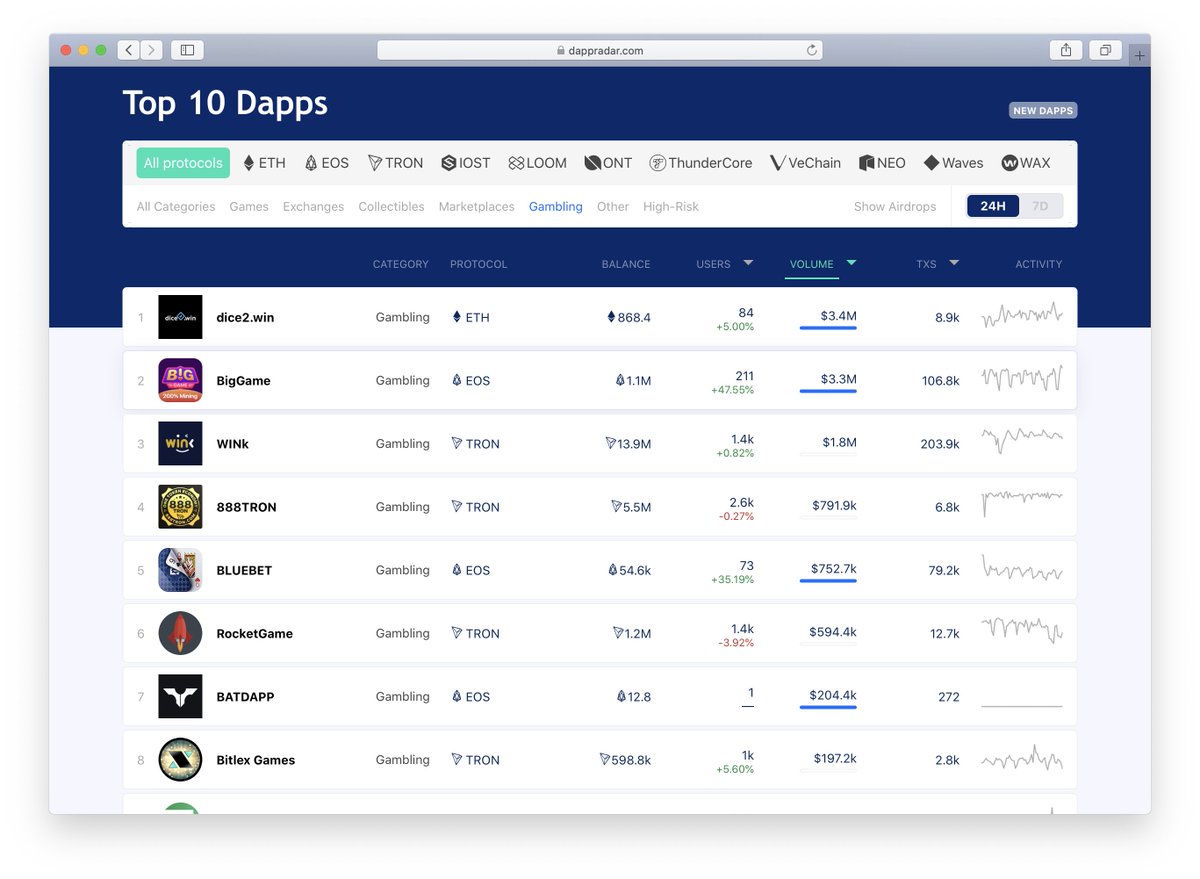Open dice2.win dapp name link
Screen dimensions: 1200x879
coord(245,317)
